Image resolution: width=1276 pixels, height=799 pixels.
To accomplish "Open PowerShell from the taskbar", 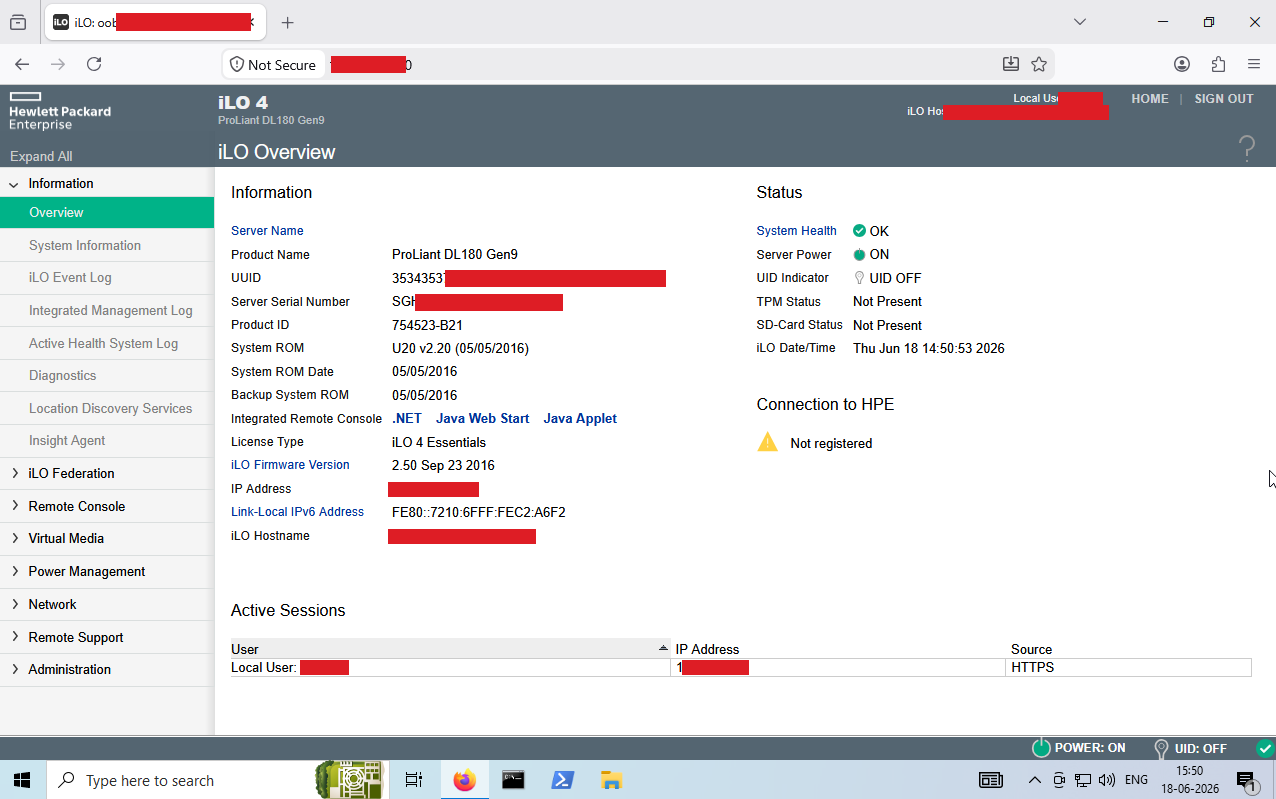I will click(x=562, y=780).
